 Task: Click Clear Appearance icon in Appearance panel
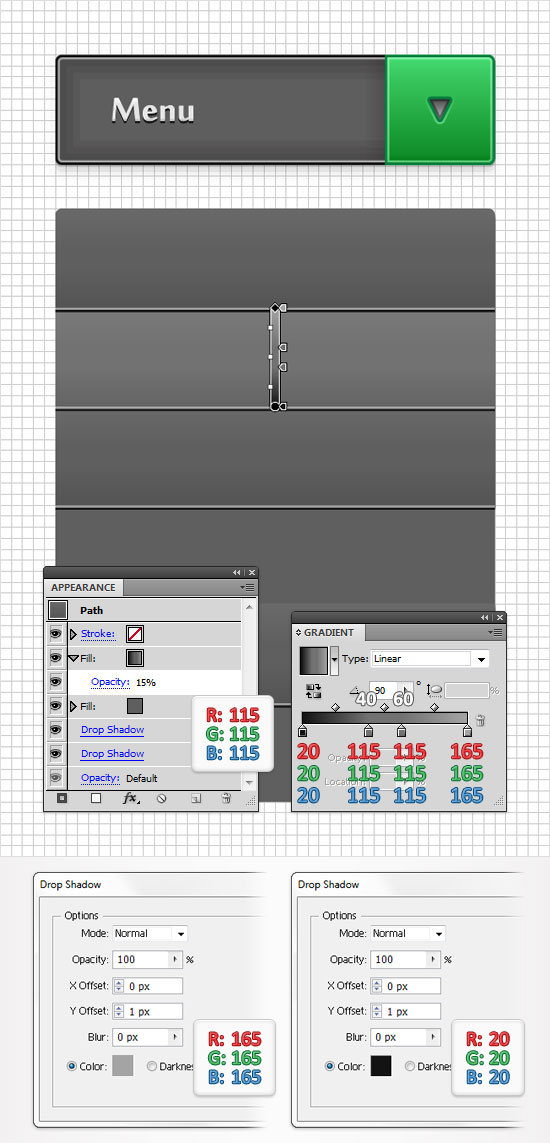pos(162,798)
